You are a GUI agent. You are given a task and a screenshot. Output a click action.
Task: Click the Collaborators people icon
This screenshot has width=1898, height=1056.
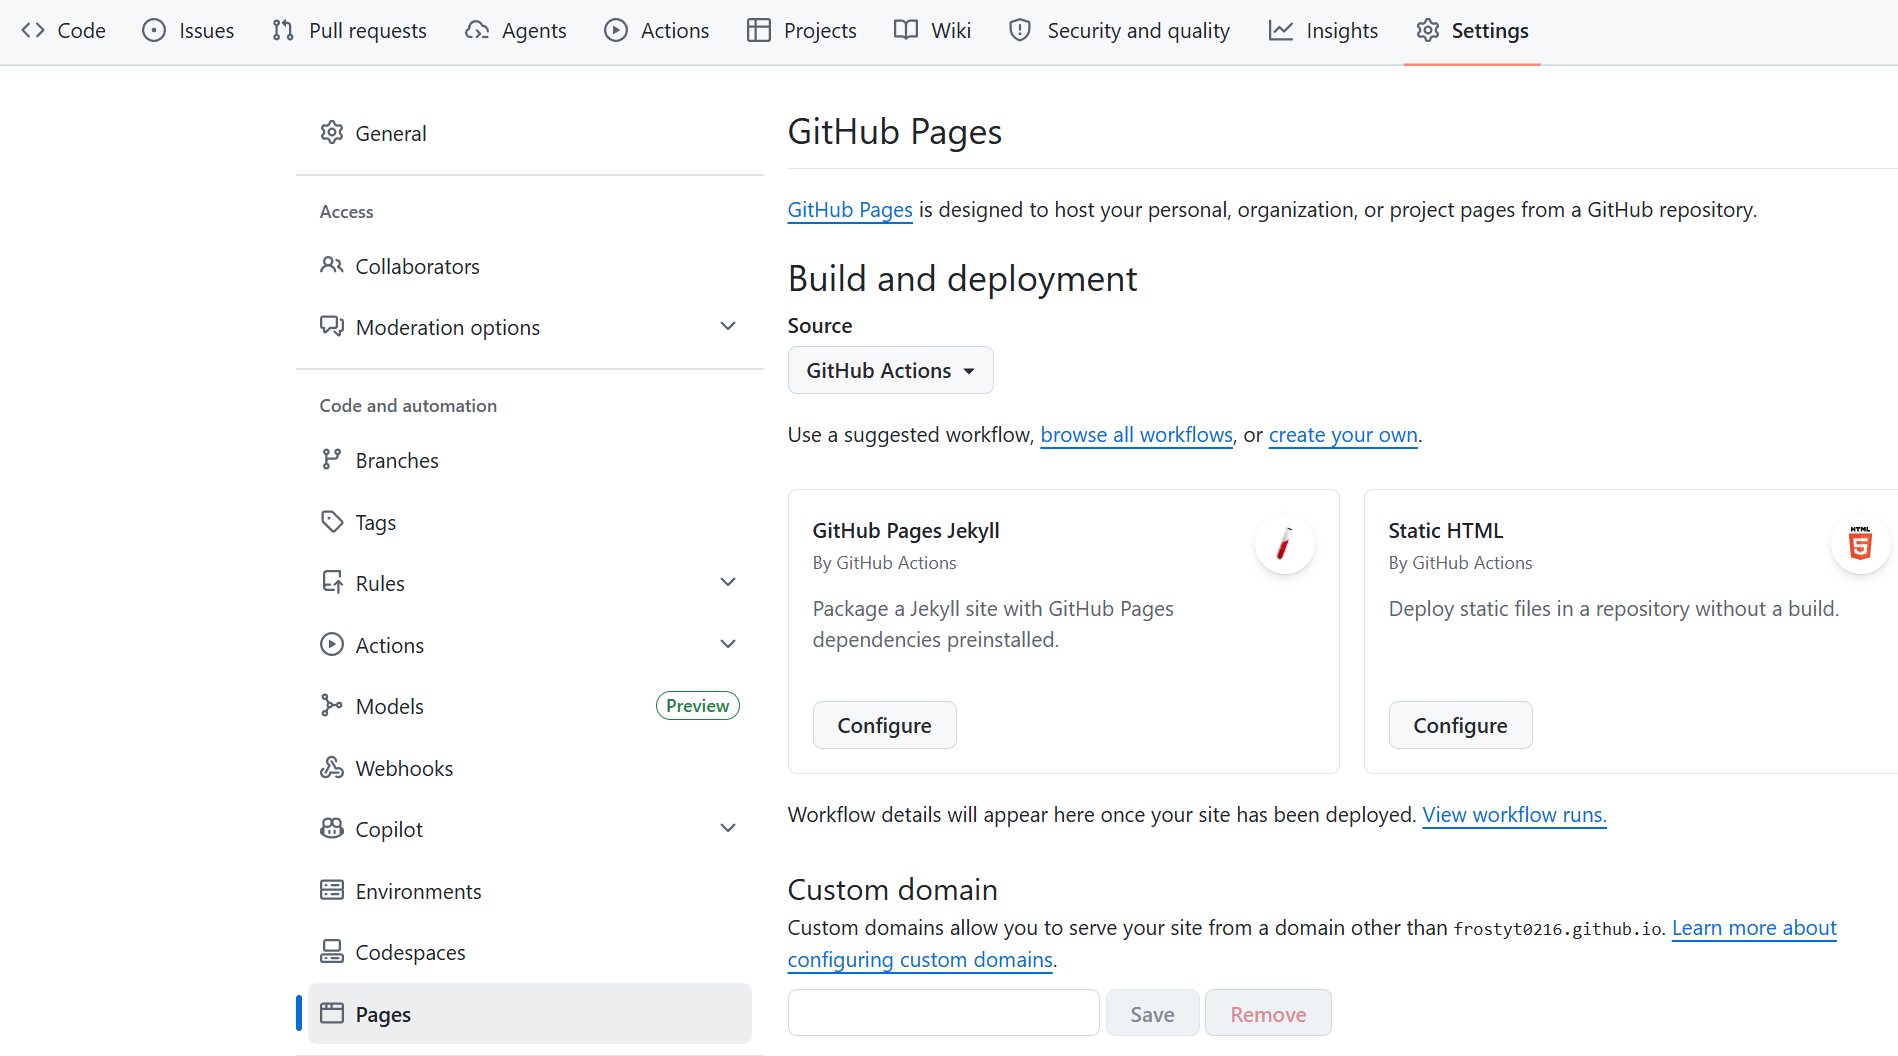(x=332, y=265)
